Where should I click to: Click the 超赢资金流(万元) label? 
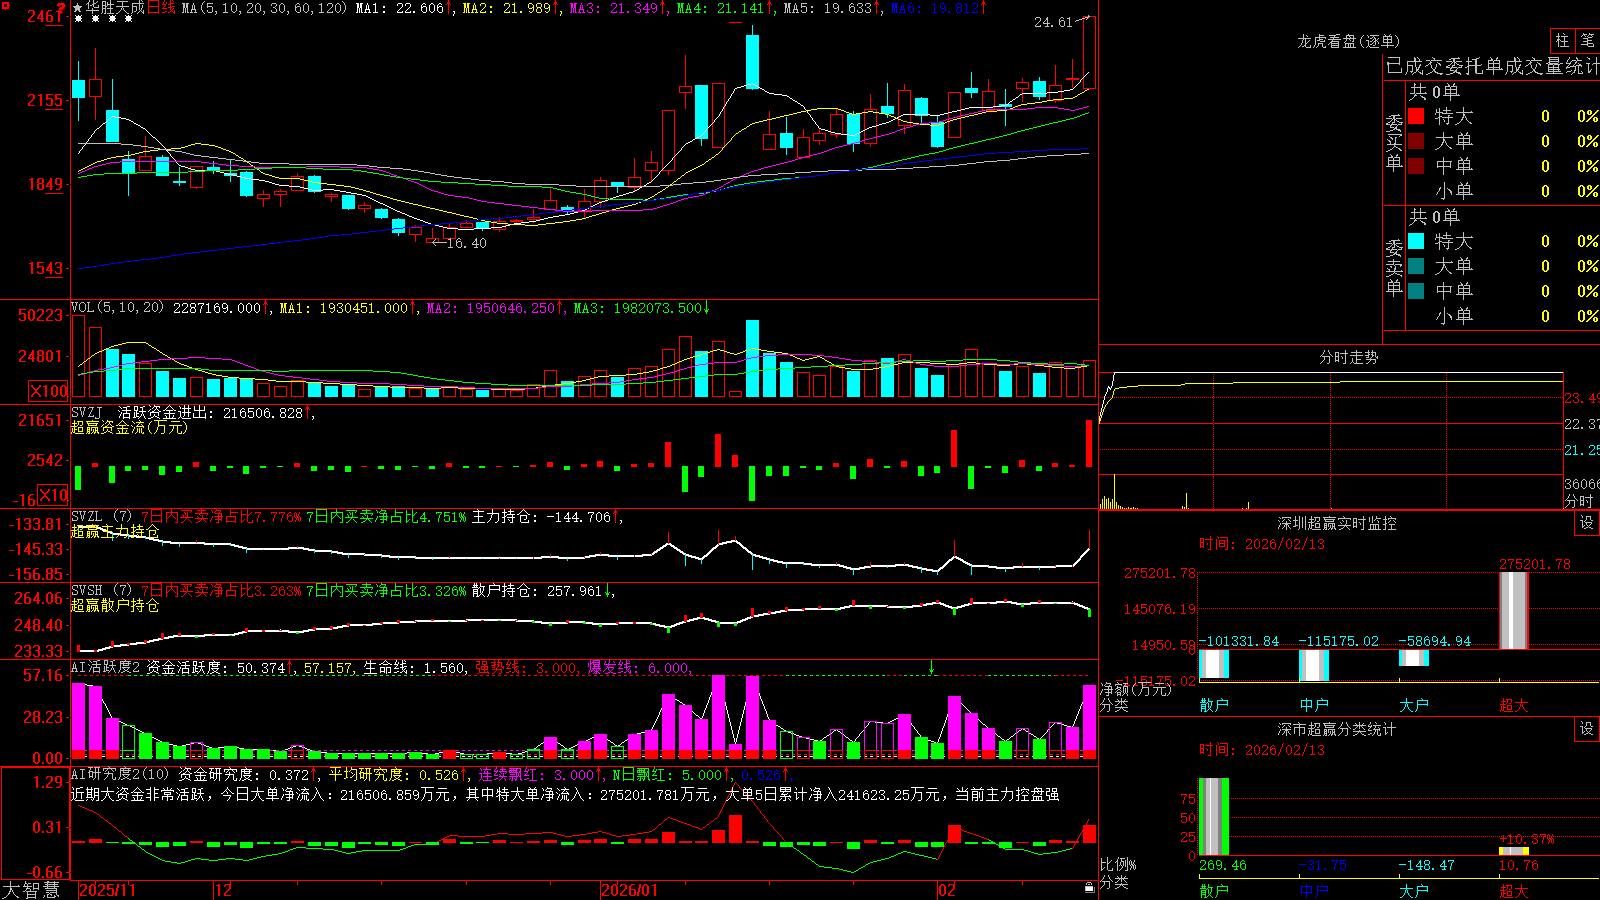(129, 427)
